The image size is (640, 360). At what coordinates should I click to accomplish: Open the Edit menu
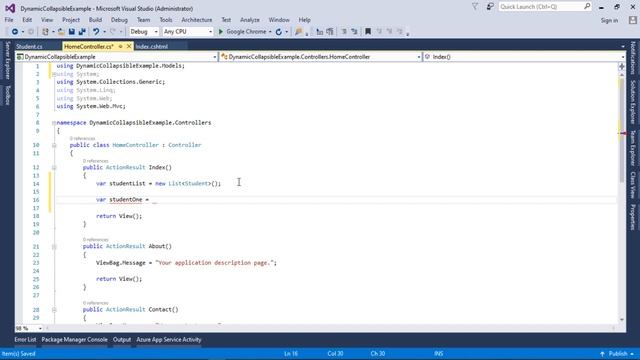[27, 20]
